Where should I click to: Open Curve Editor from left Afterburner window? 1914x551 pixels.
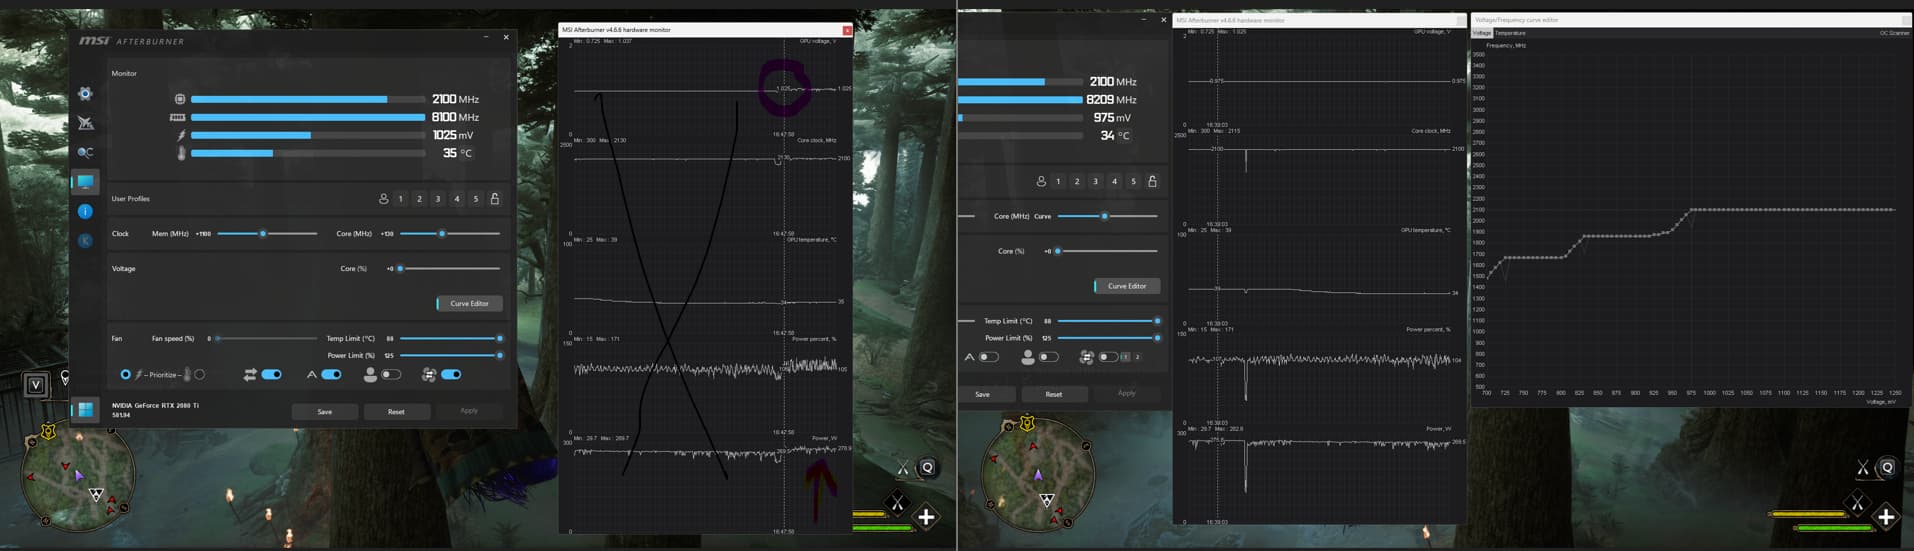[x=469, y=303]
